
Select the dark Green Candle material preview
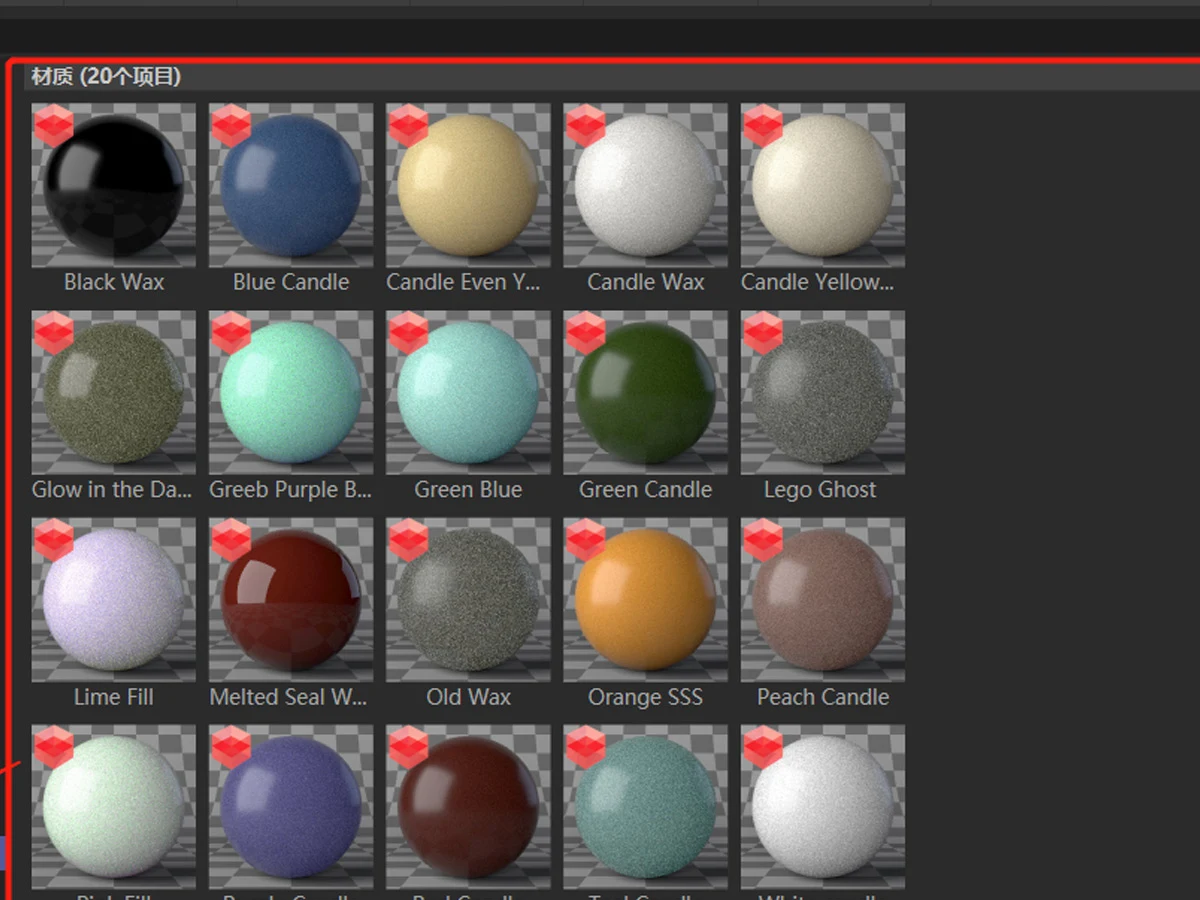[x=645, y=393]
